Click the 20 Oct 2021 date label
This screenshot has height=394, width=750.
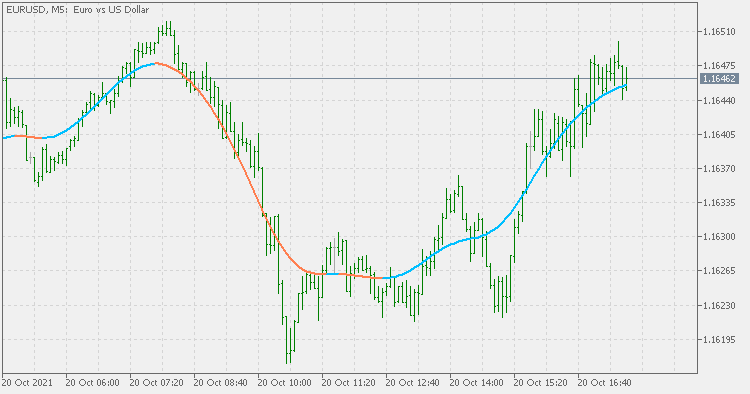click(x=27, y=383)
